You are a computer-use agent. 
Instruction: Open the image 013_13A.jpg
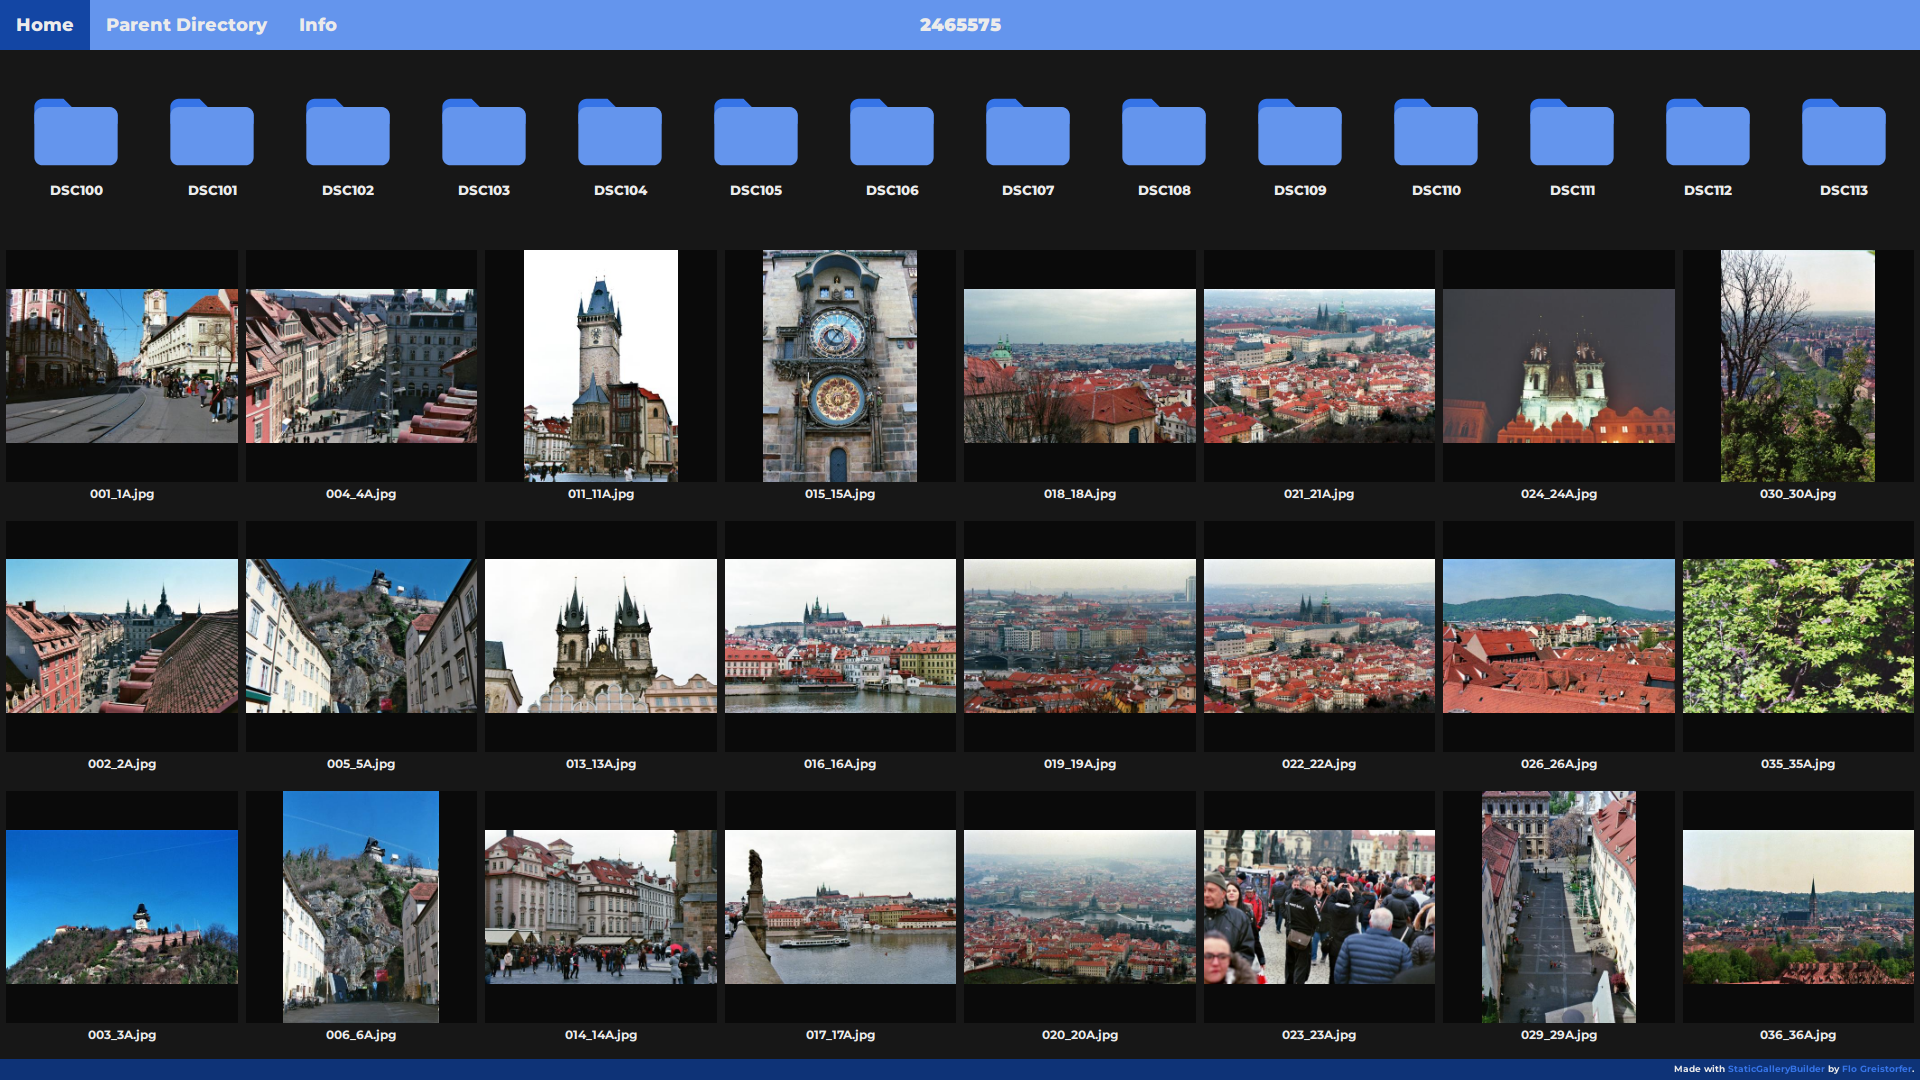(x=600, y=636)
